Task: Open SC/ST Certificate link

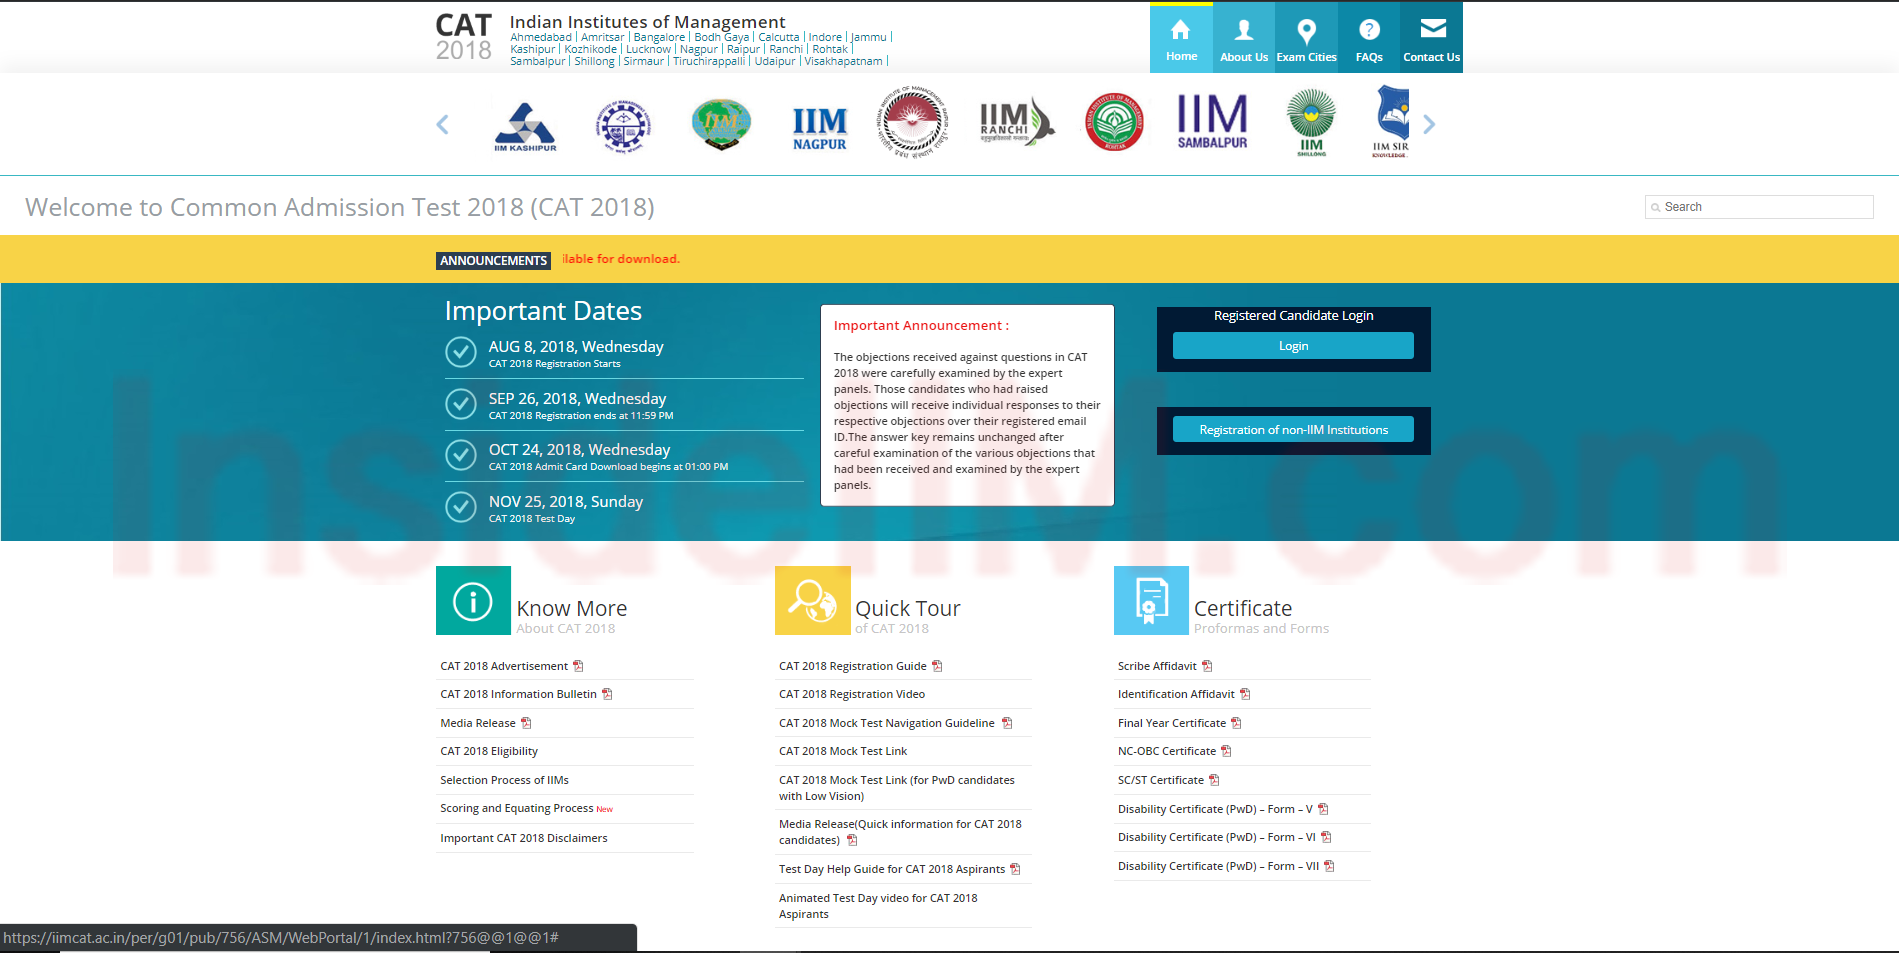Action: (1161, 780)
